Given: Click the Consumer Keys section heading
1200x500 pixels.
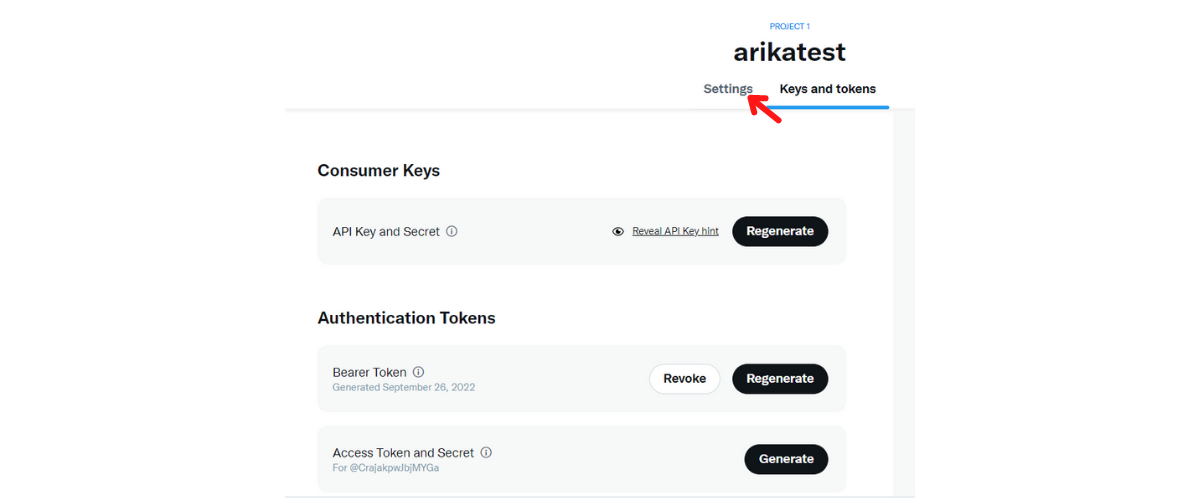Looking at the screenshot, I should pyautogui.click(x=379, y=170).
